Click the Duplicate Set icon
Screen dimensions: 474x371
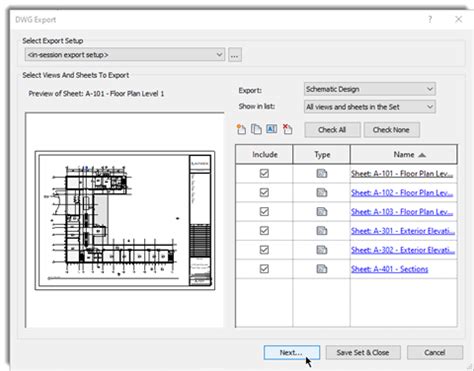coord(256,129)
